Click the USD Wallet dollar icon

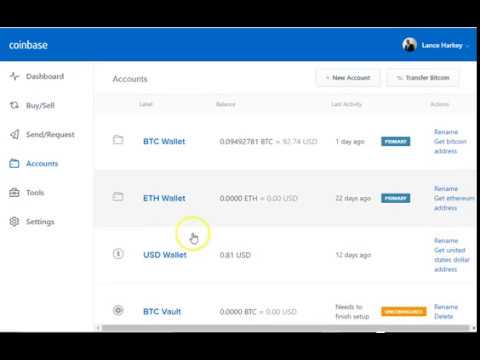coord(118,254)
